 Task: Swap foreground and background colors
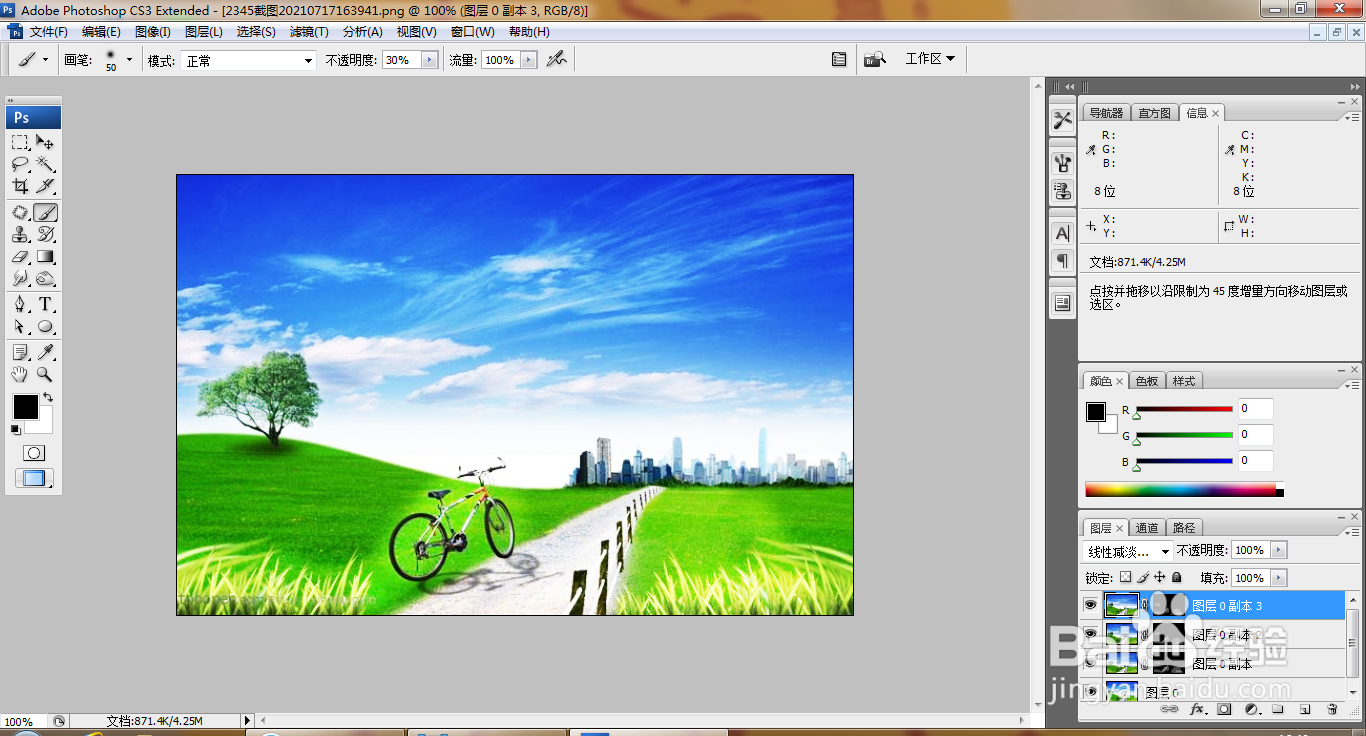48,398
